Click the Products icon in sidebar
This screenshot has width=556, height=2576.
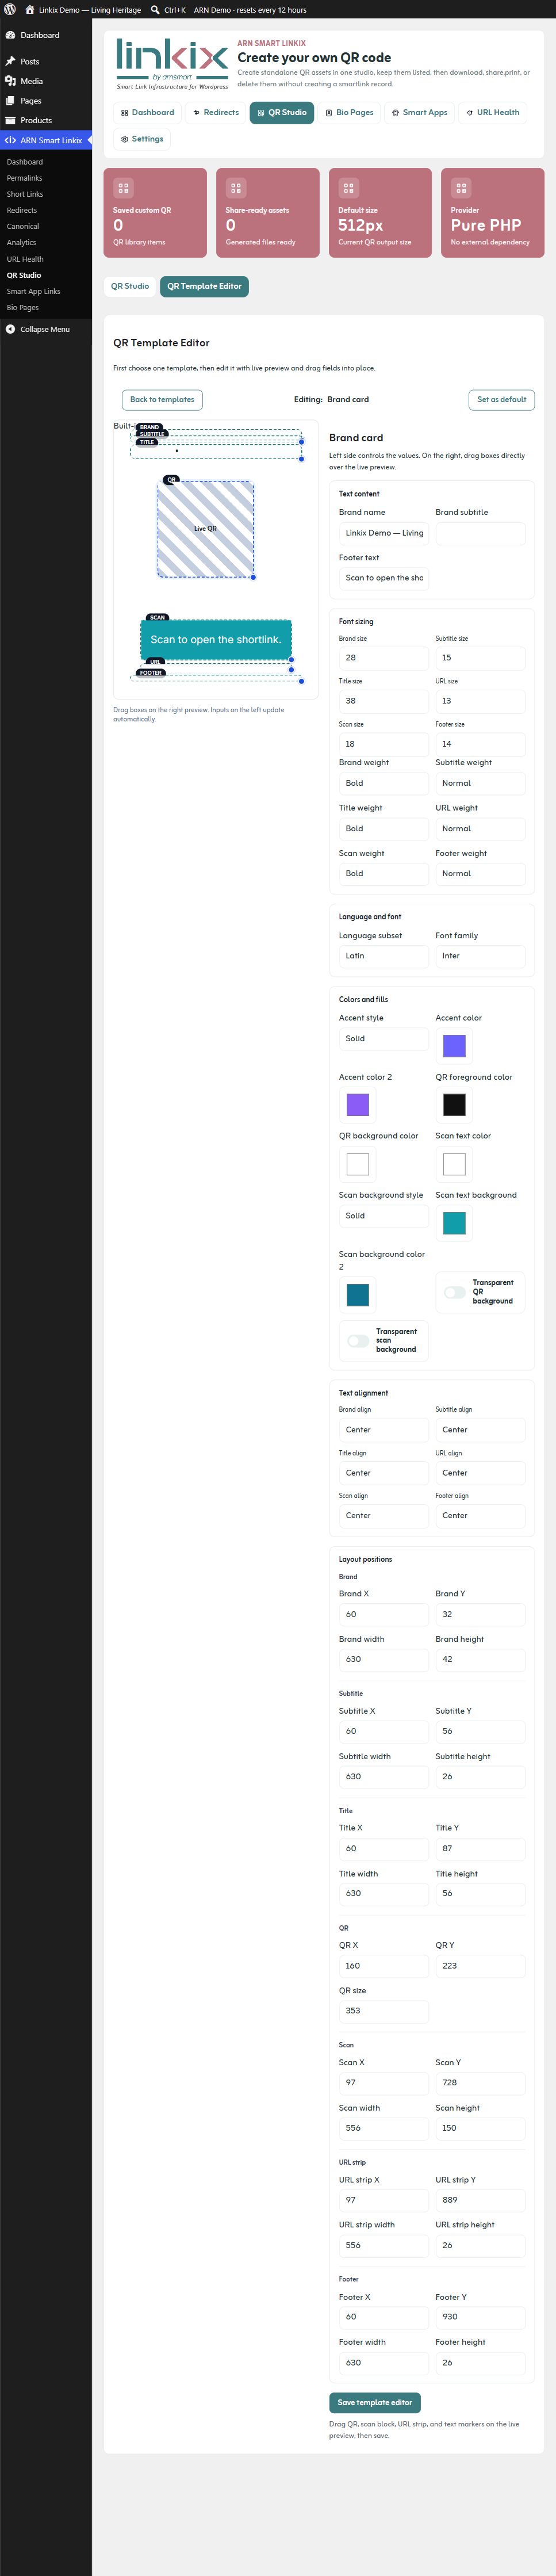[x=10, y=120]
